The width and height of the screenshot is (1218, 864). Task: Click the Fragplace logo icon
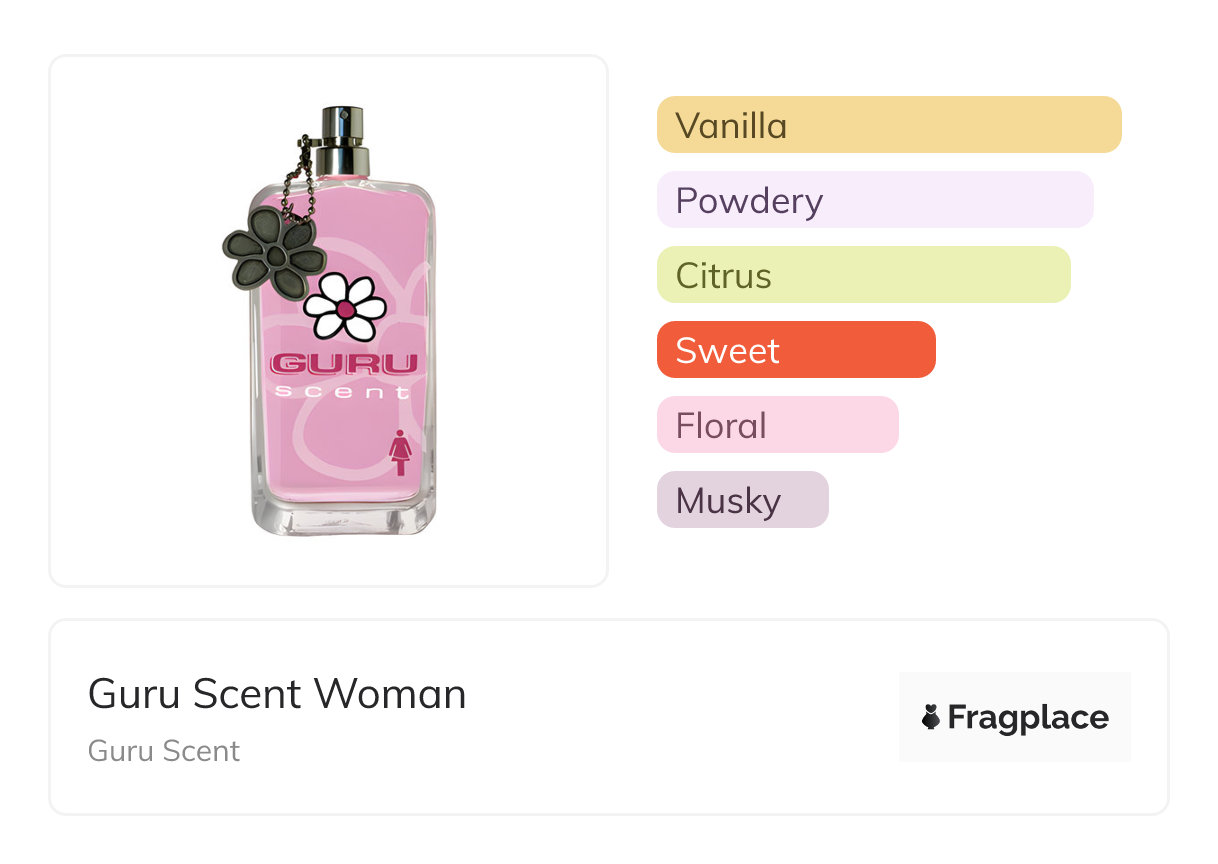tap(931, 717)
